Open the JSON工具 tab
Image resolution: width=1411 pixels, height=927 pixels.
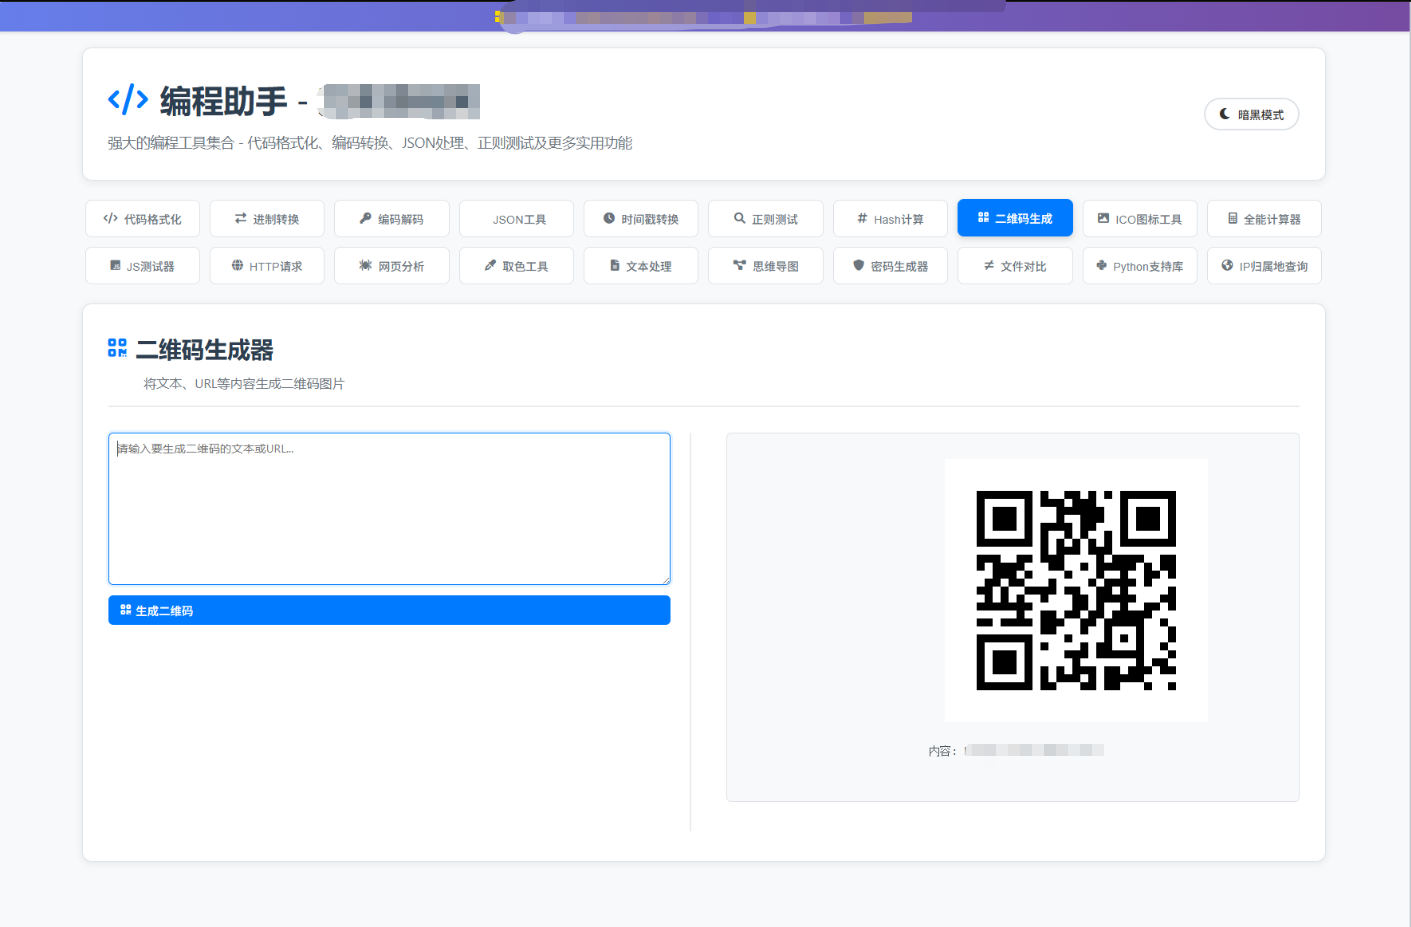point(517,219)
